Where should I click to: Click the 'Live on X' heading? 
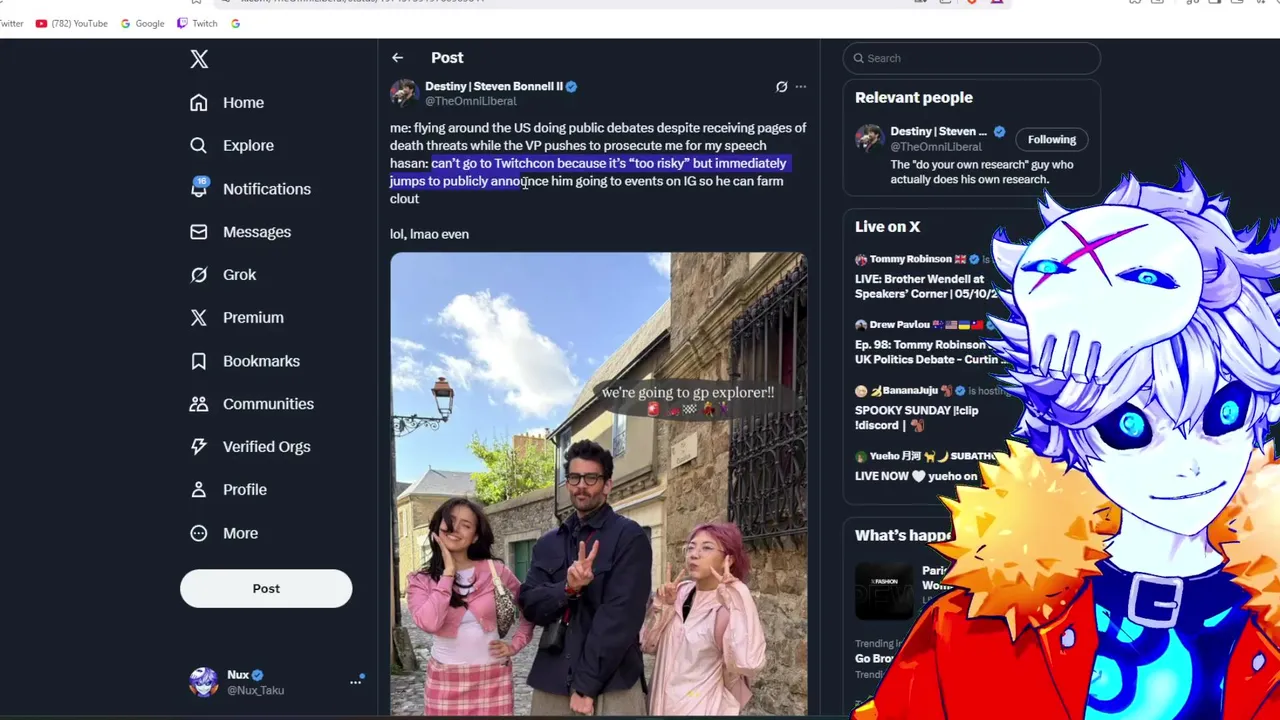(x=887, y=227)
